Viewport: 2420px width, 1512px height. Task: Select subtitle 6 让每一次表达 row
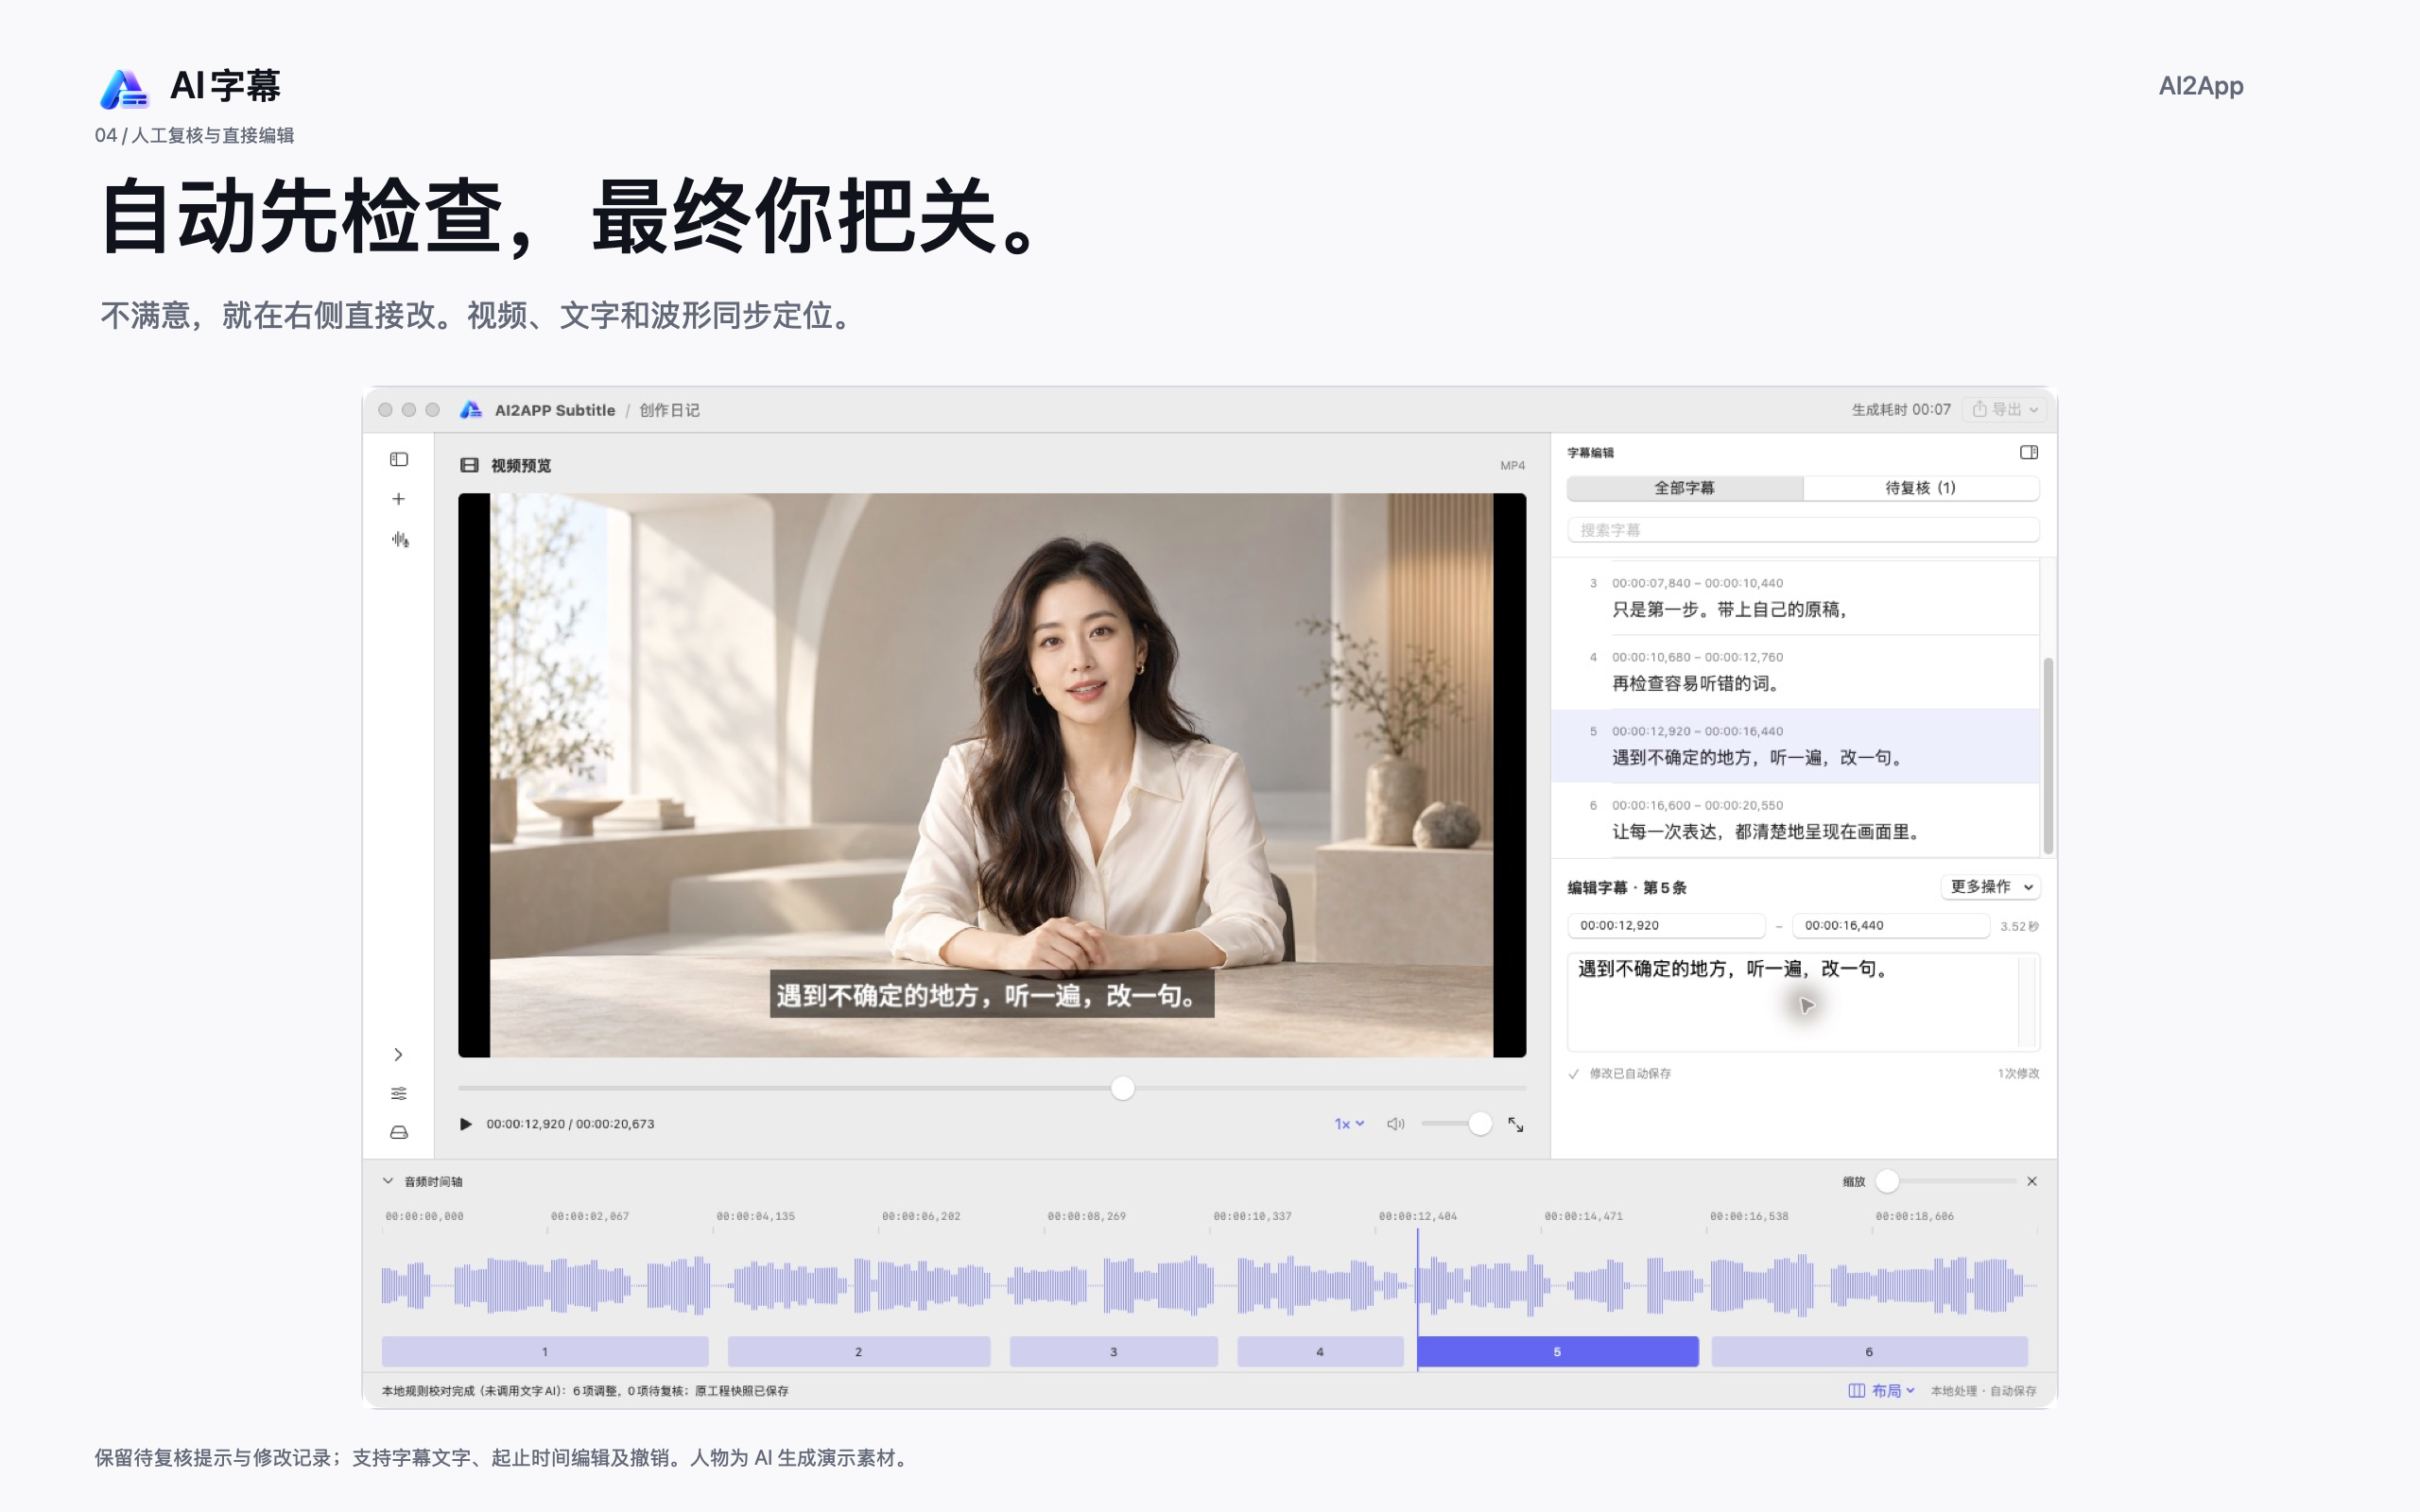click(x=1795, y=820)
